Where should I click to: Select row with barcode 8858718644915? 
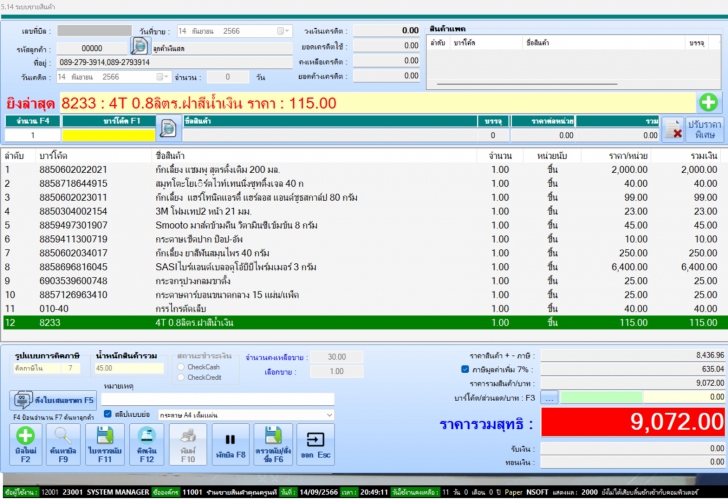[x=364, y=183]
